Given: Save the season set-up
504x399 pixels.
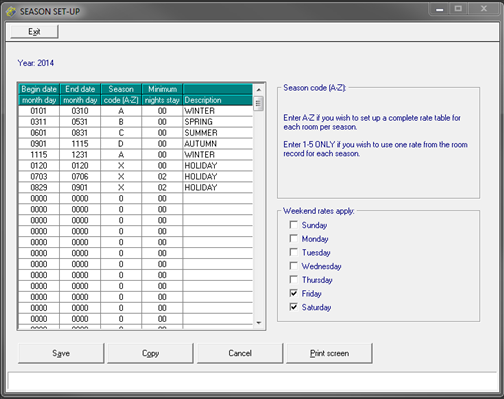Looking at the screenshot, I should click(x=61, y=353).
